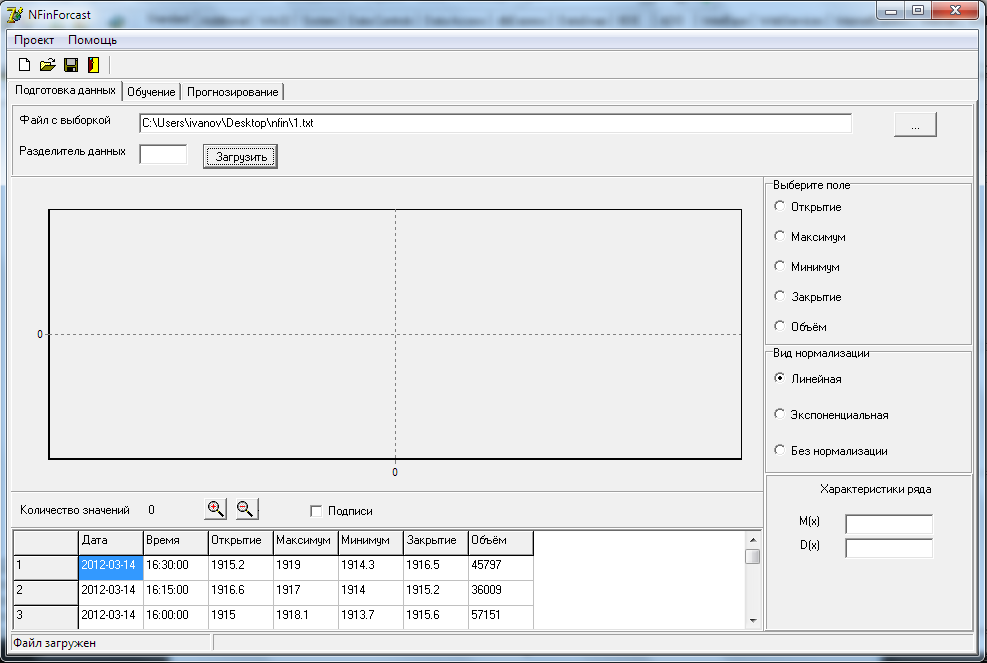Open a project via the folder icon
The height and width of the screenshot is (663, 987).
tap(48, 64)
